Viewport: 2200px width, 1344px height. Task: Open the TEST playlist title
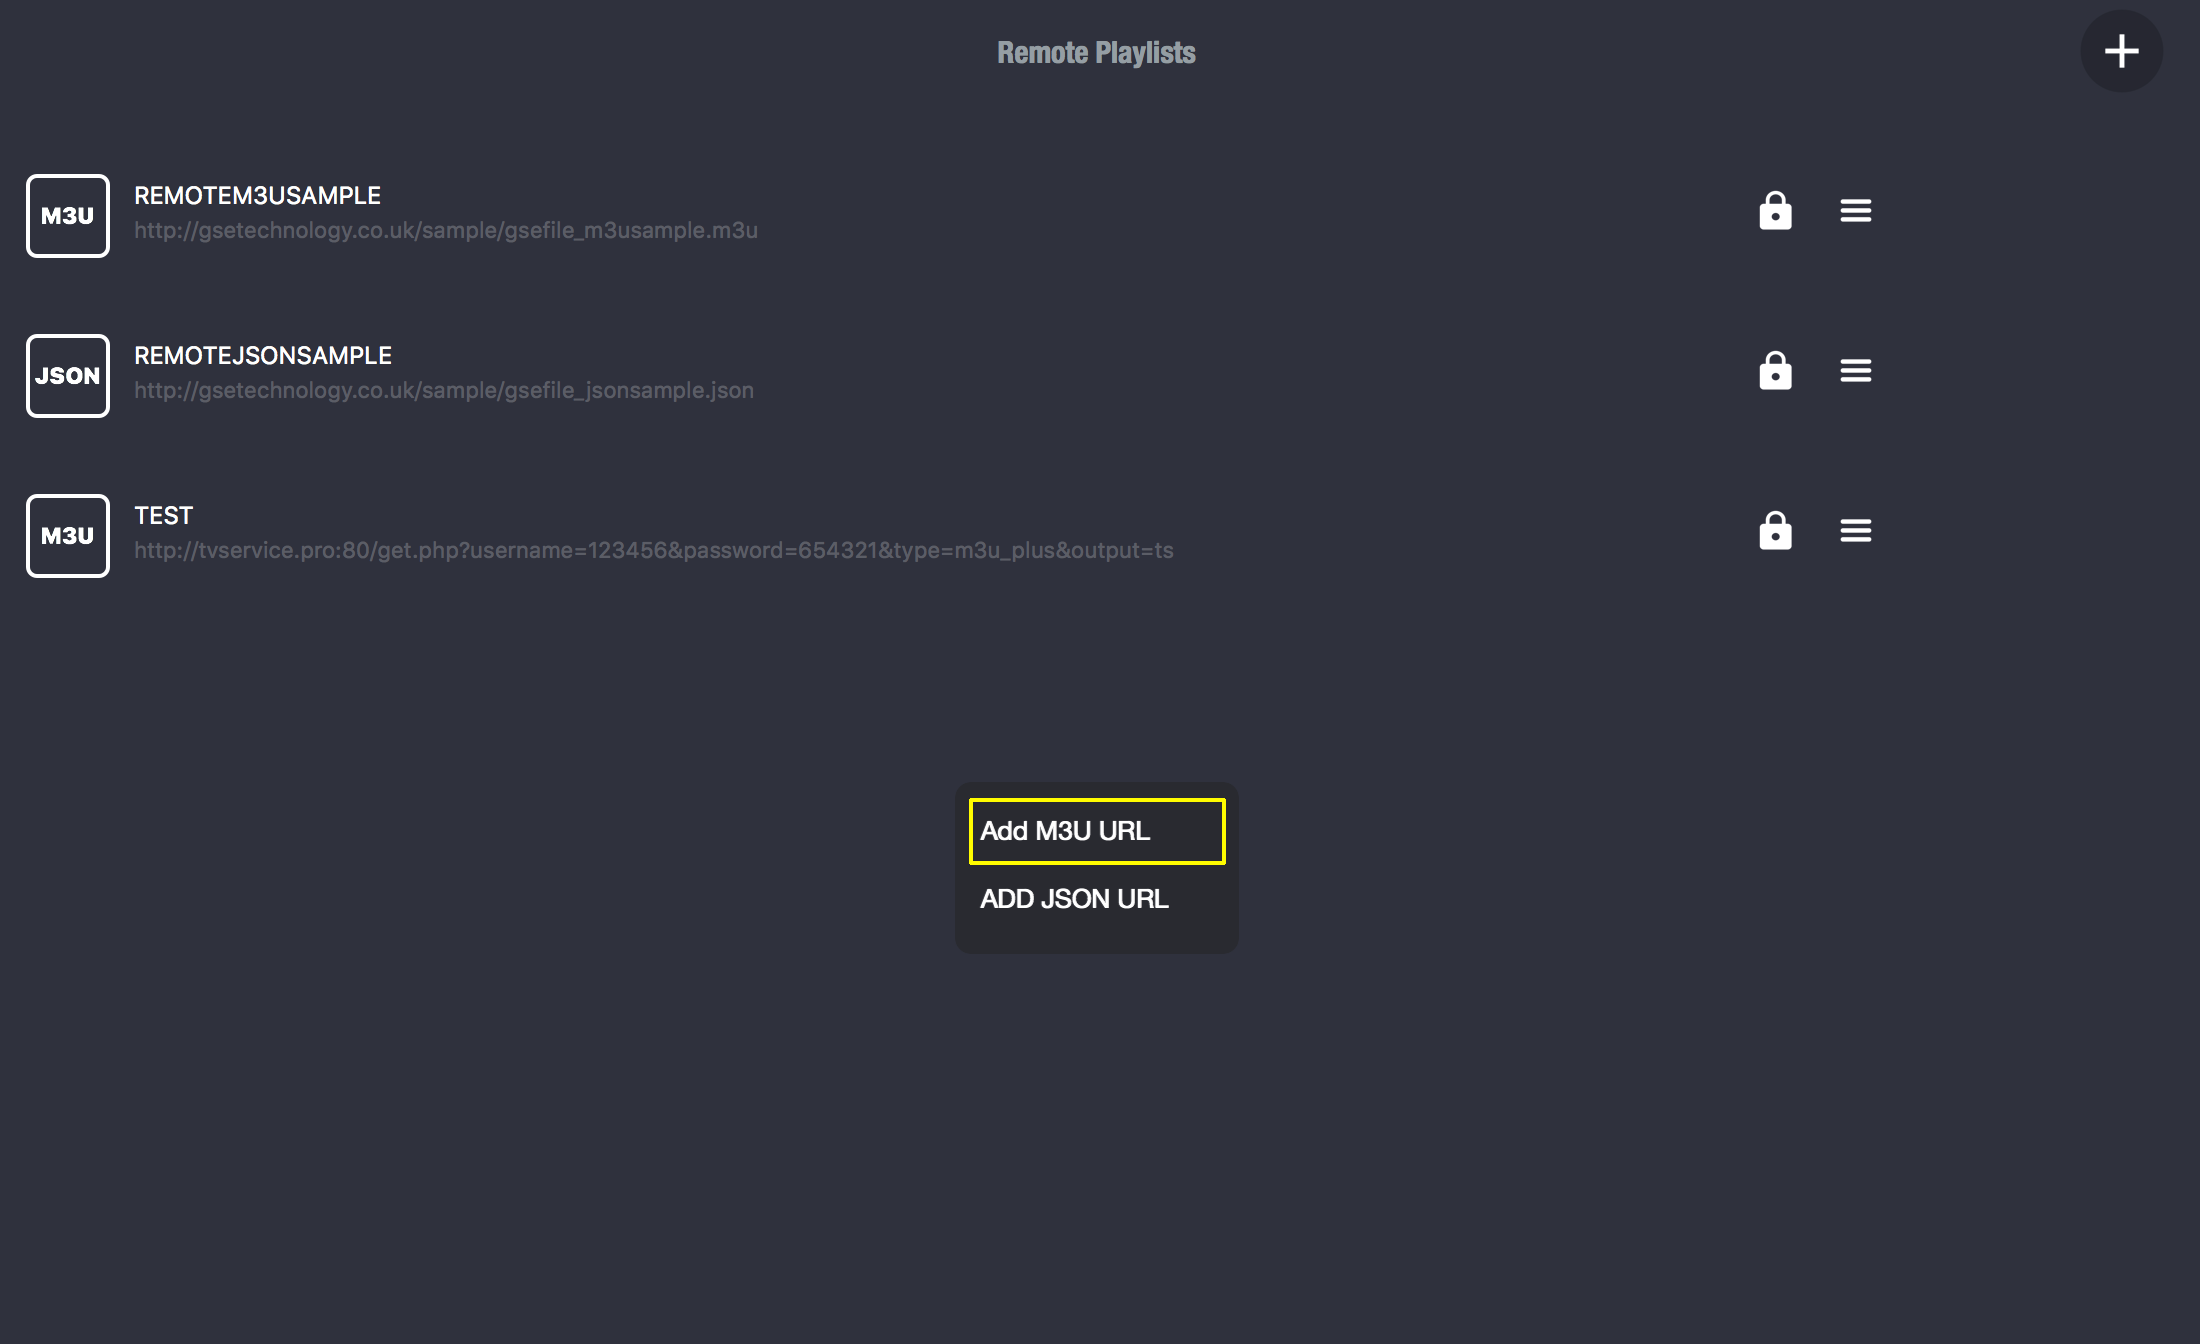pos(163,516)
